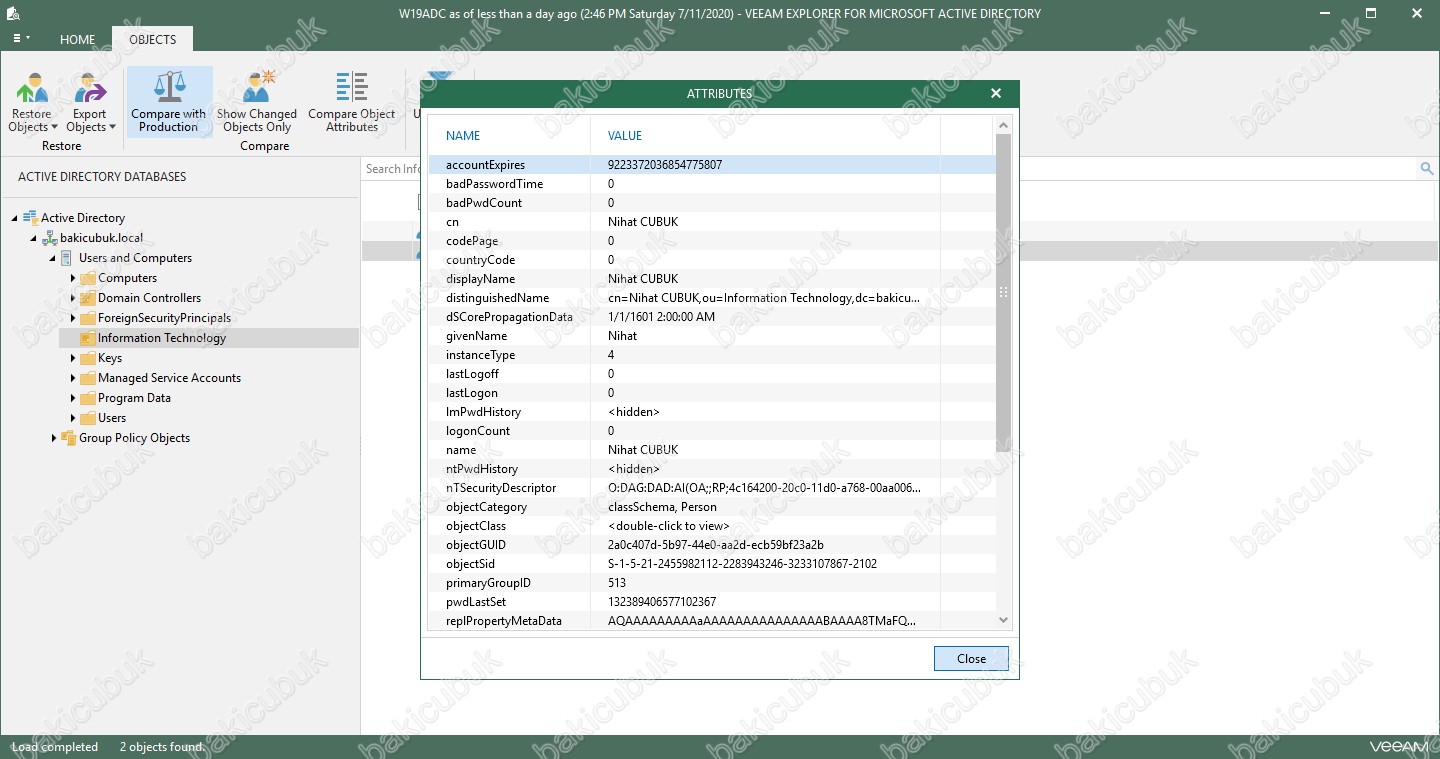This screenshot has height=759, width=1440.
Task: Expand the Program Data tree node
Action: click(x=73, y=398)
